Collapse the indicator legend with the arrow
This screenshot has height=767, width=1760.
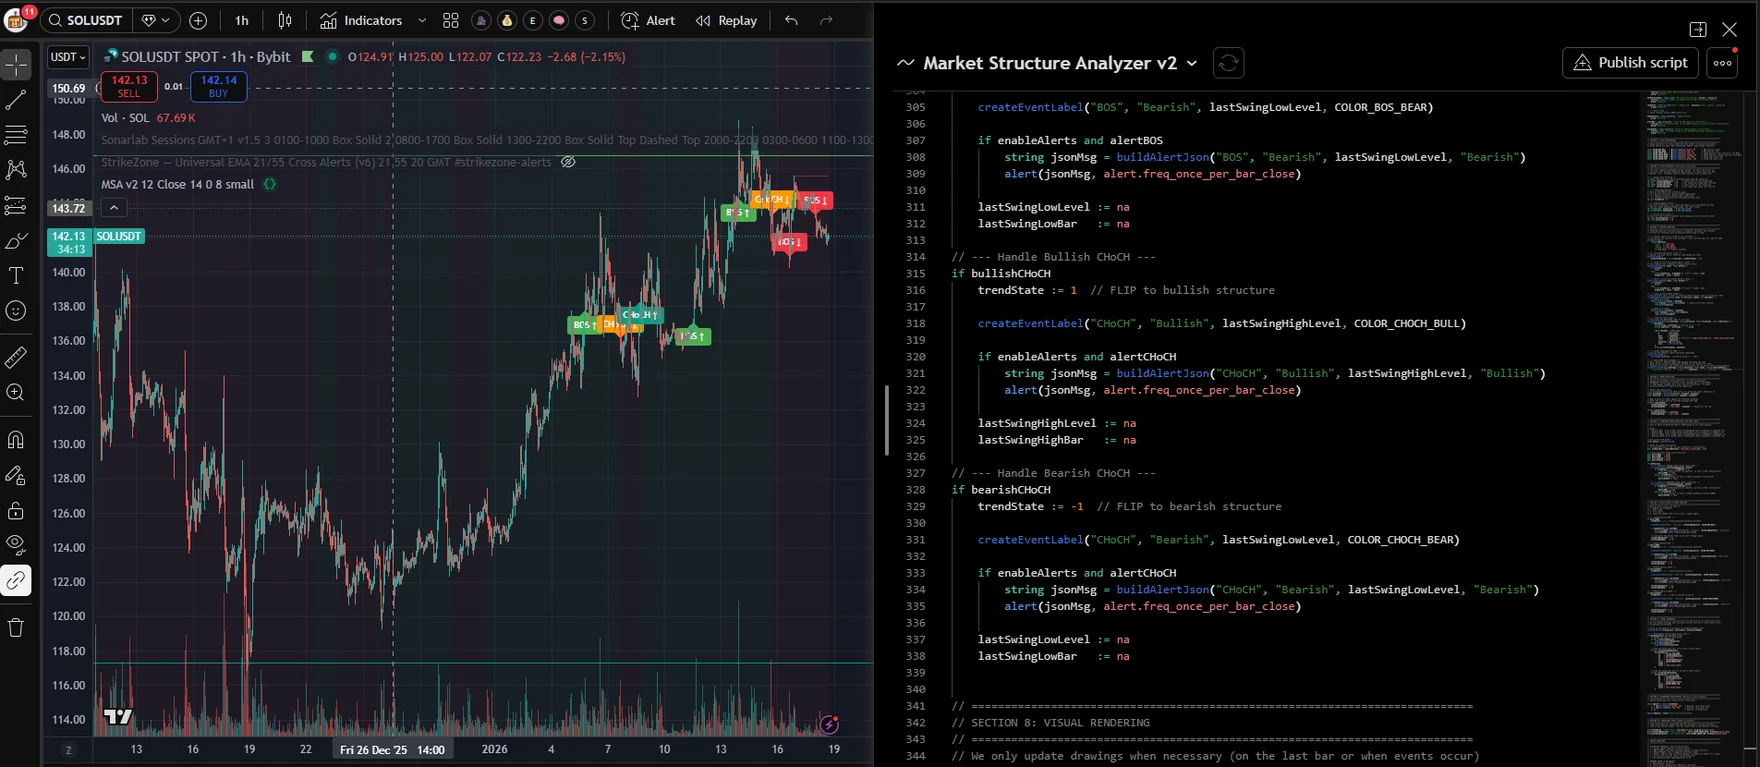coord(114,208)
